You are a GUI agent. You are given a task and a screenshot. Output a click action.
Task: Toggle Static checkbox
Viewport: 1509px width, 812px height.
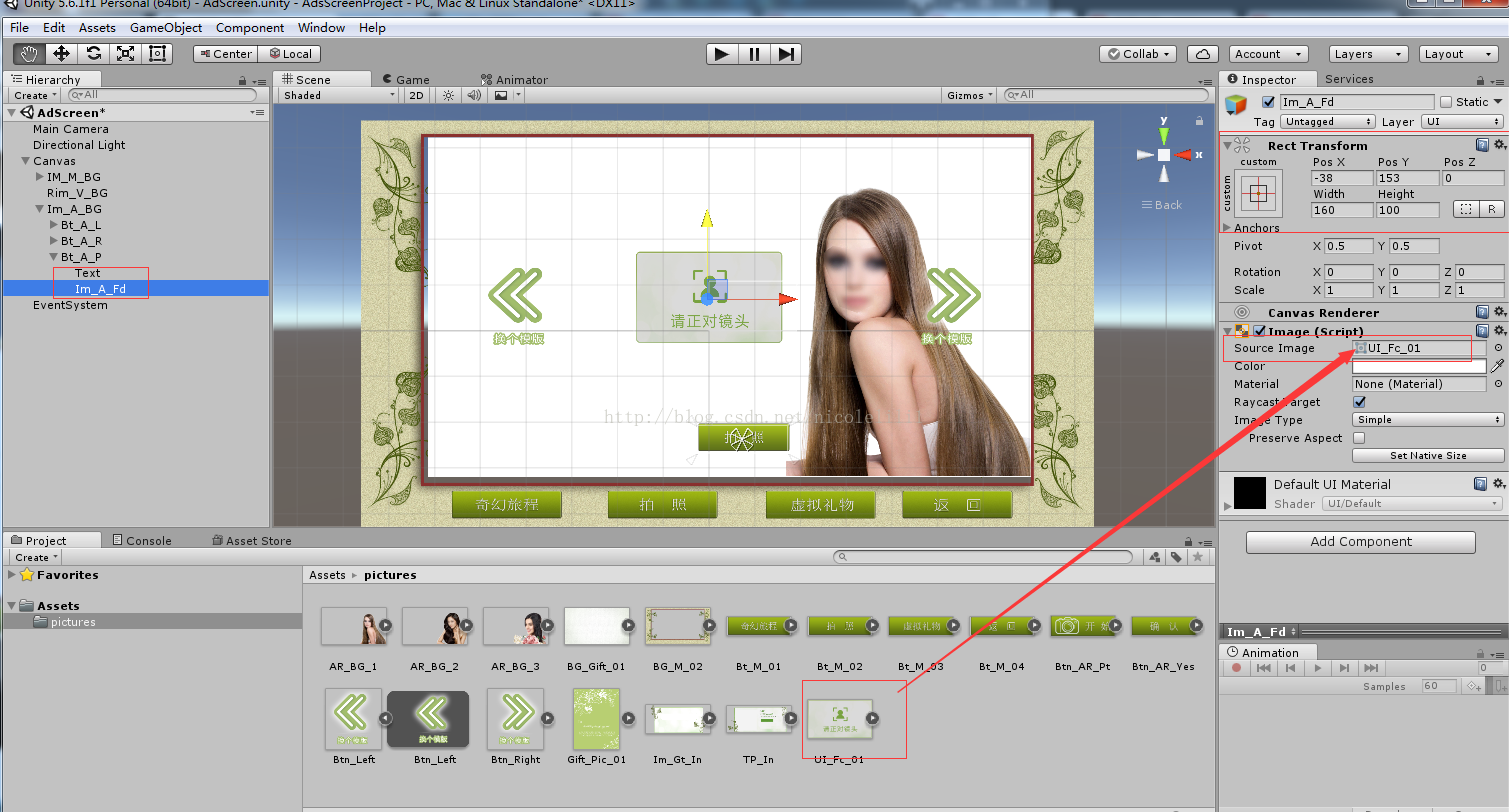coord(1446,102)
